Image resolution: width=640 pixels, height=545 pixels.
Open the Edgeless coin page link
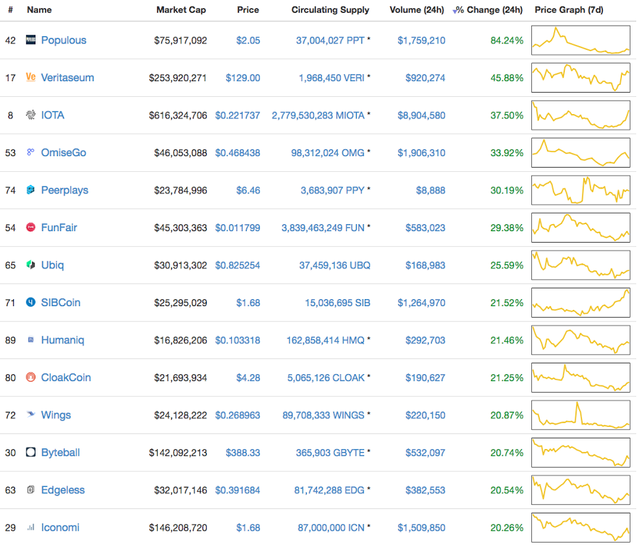coord(63,490)
